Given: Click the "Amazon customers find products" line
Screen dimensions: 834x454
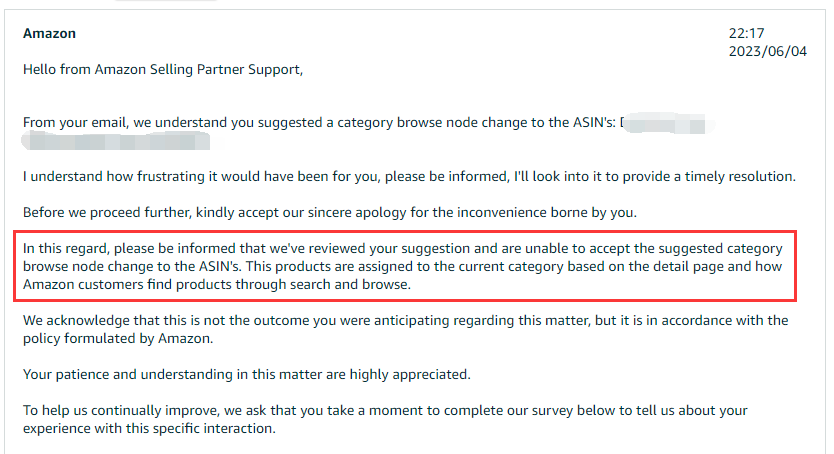Looking at the screenshot, I should coord(217,284).
